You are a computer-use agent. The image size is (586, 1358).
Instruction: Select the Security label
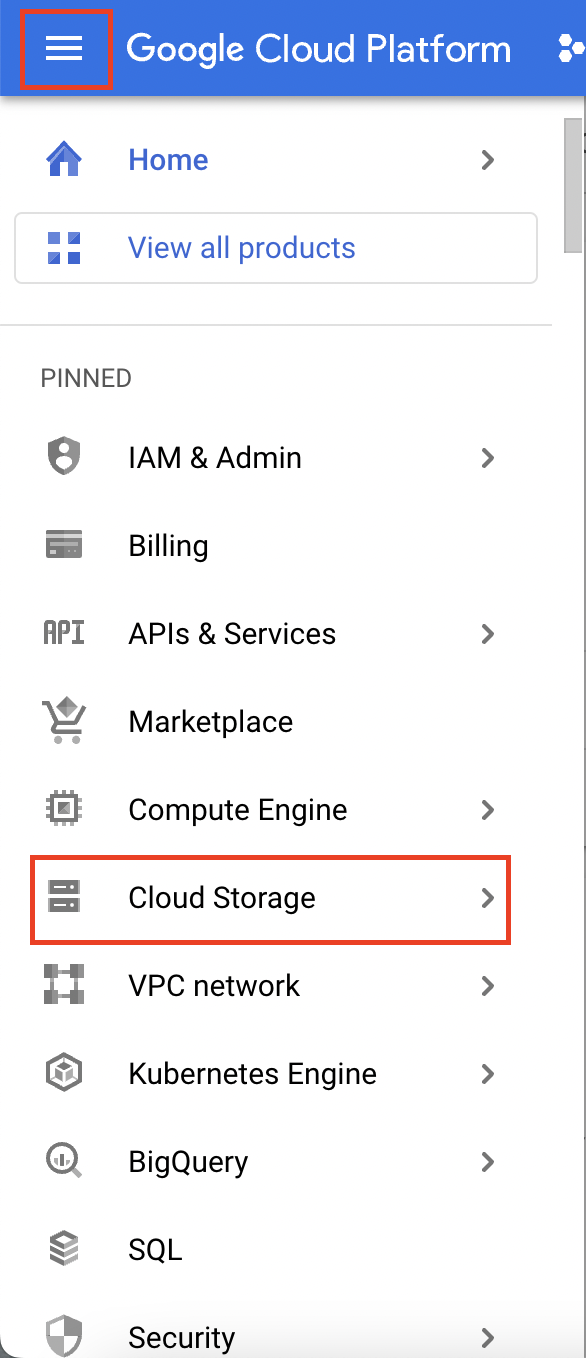tap(182, 1338)
